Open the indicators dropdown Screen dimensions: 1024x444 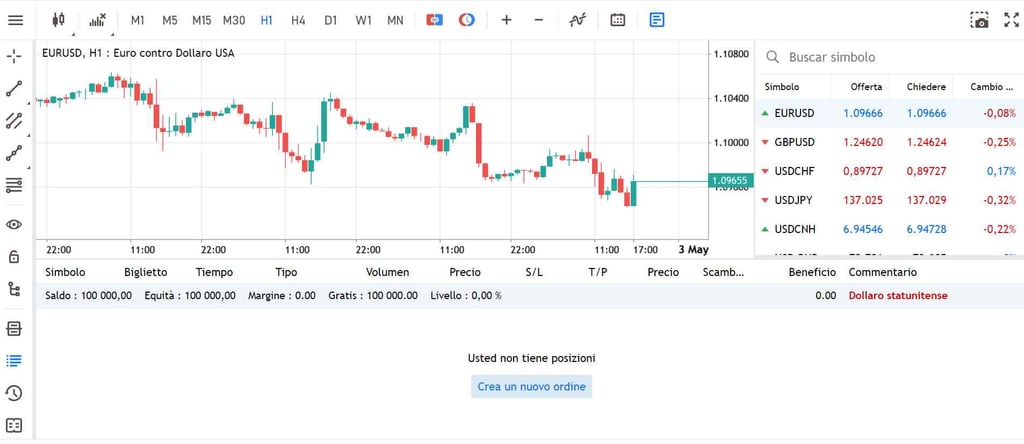coord(97,20)
